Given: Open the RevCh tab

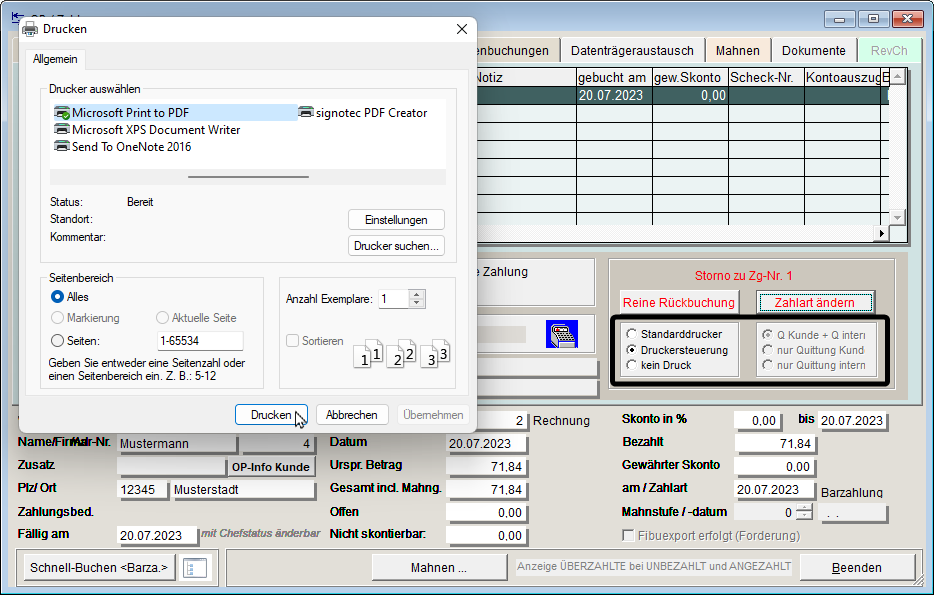Looking at the screenshot, I should click(x=889, y=51).
